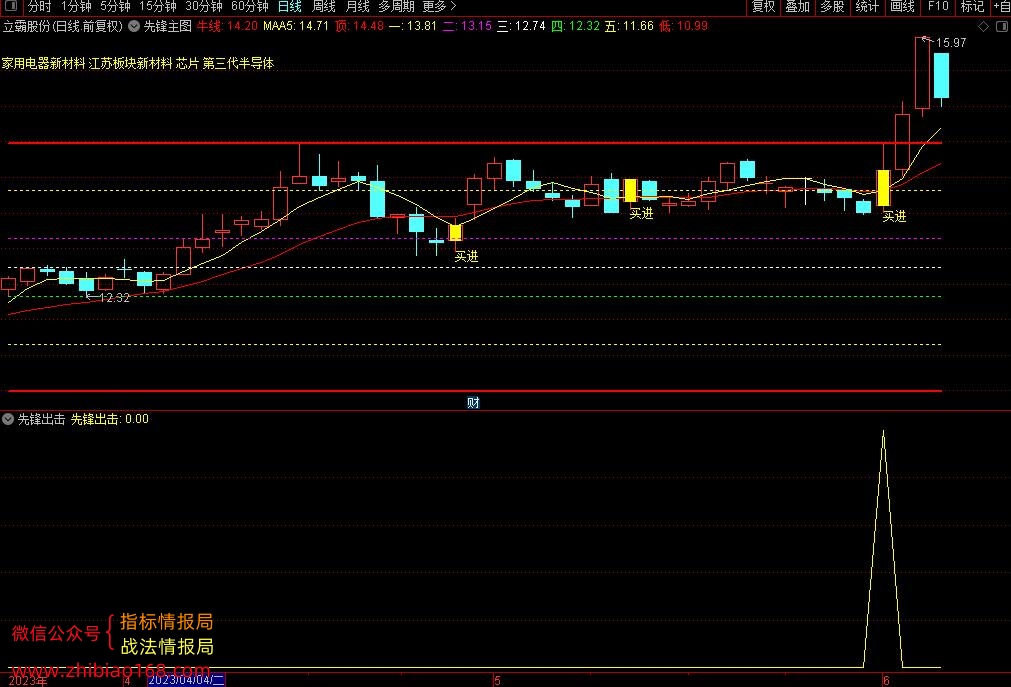Open the 多周期 multi-period view
Image resolution: width=1011 pixels, height=687 pixels.
click(x=396, y=6)
